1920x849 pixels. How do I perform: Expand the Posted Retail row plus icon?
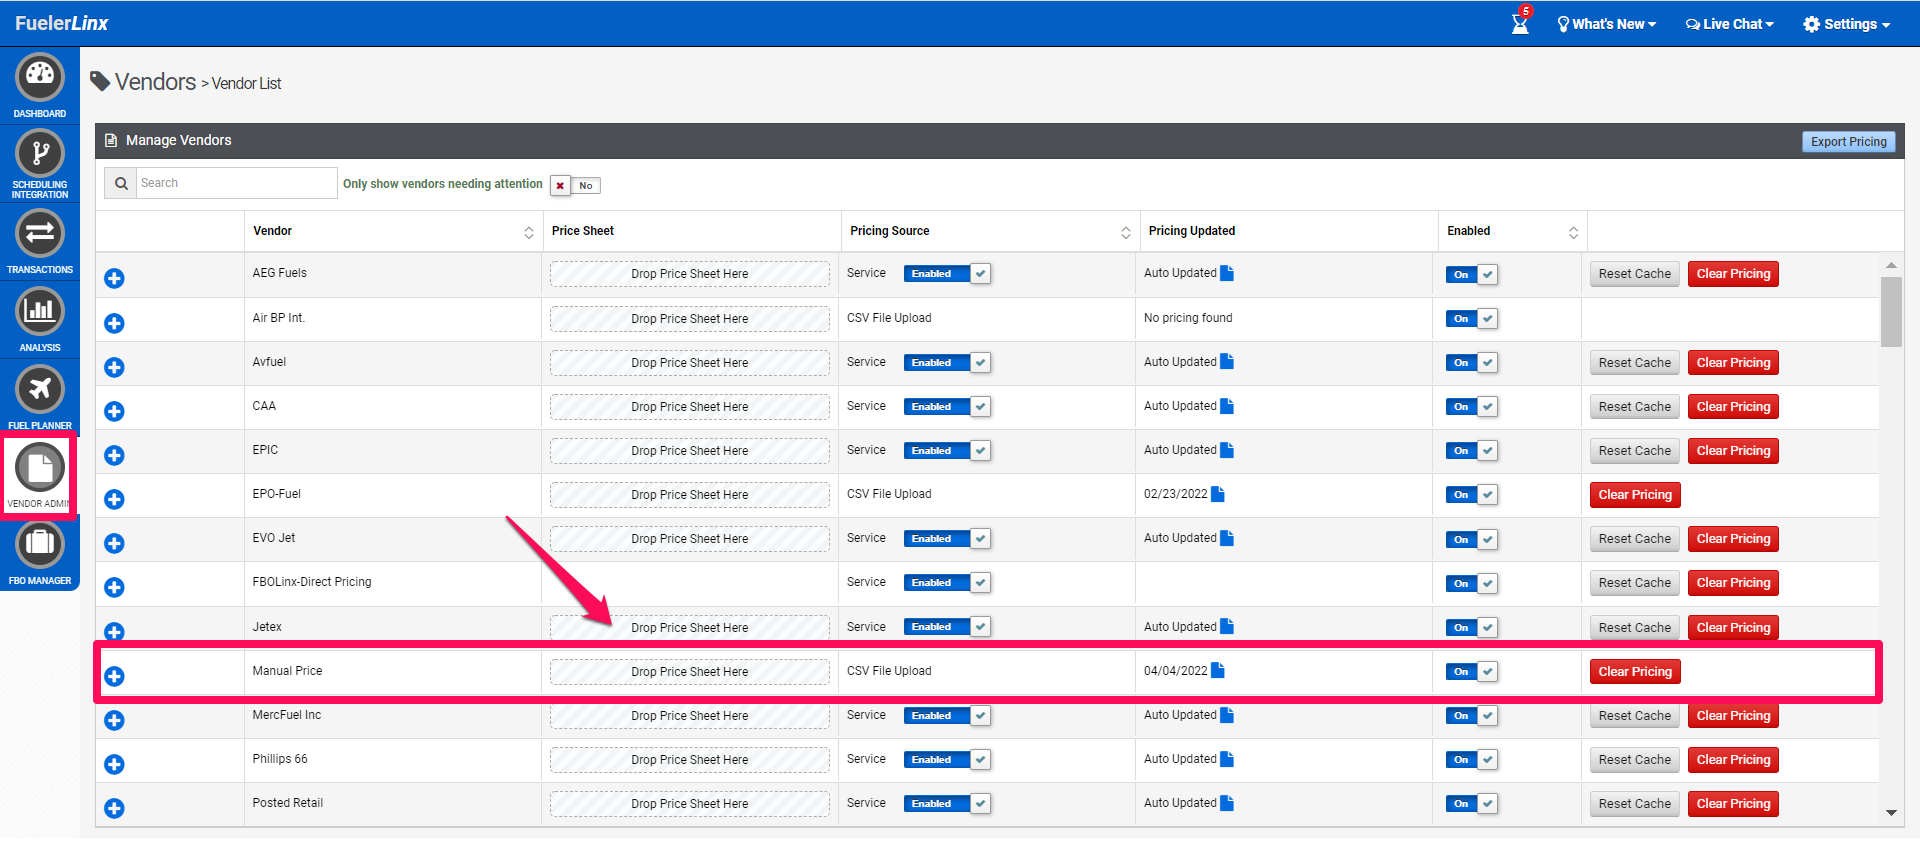(114, 808)
